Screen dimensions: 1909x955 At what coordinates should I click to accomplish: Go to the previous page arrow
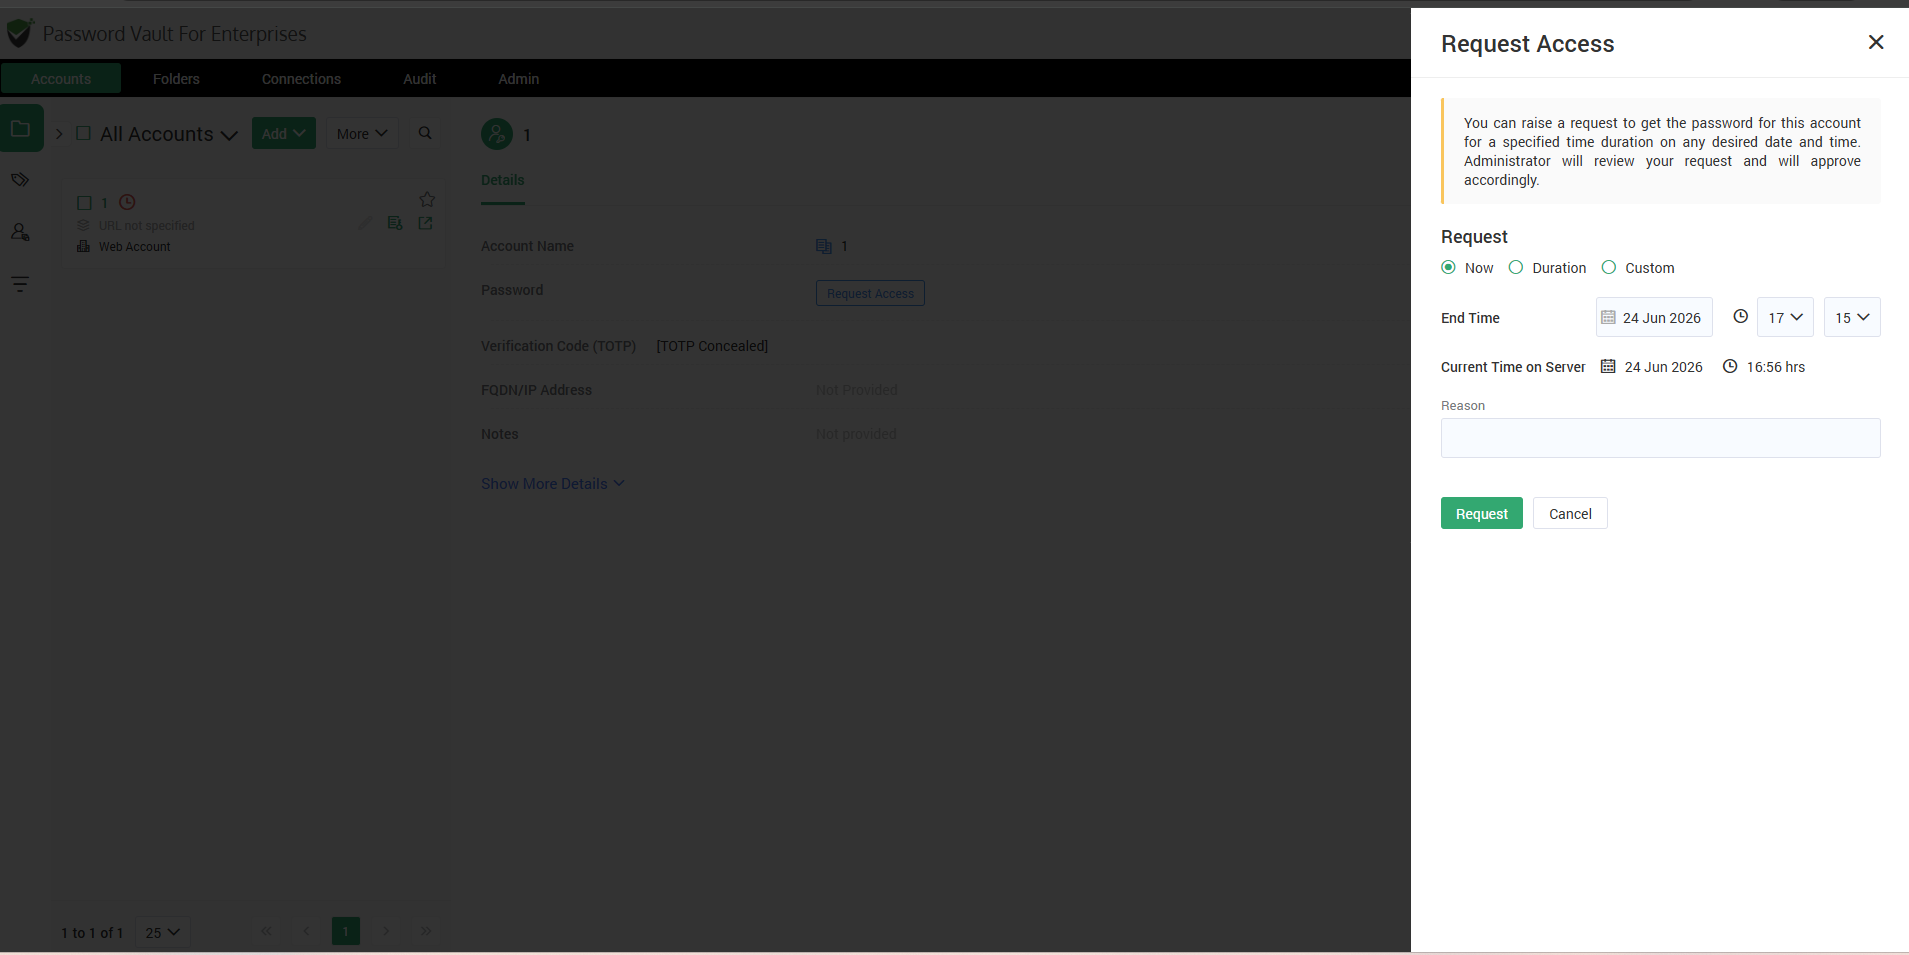(306, 931)
